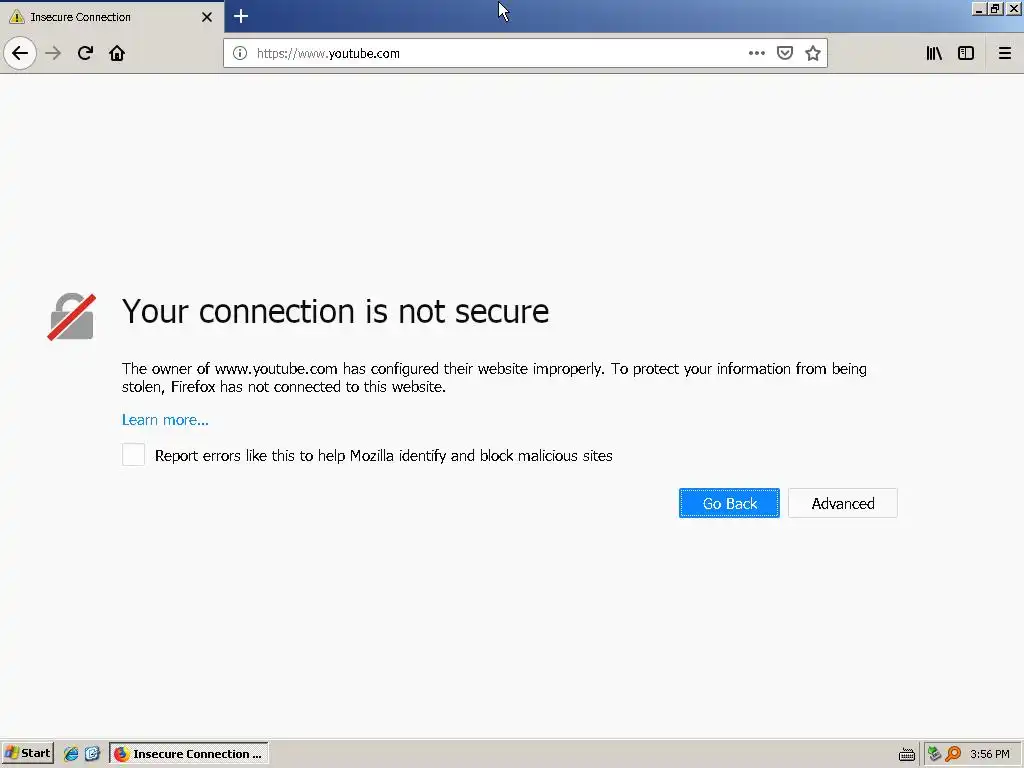Launch Internet Explorer from quick launch
This screenshot has width=1024, height=768.
point(71,754)
